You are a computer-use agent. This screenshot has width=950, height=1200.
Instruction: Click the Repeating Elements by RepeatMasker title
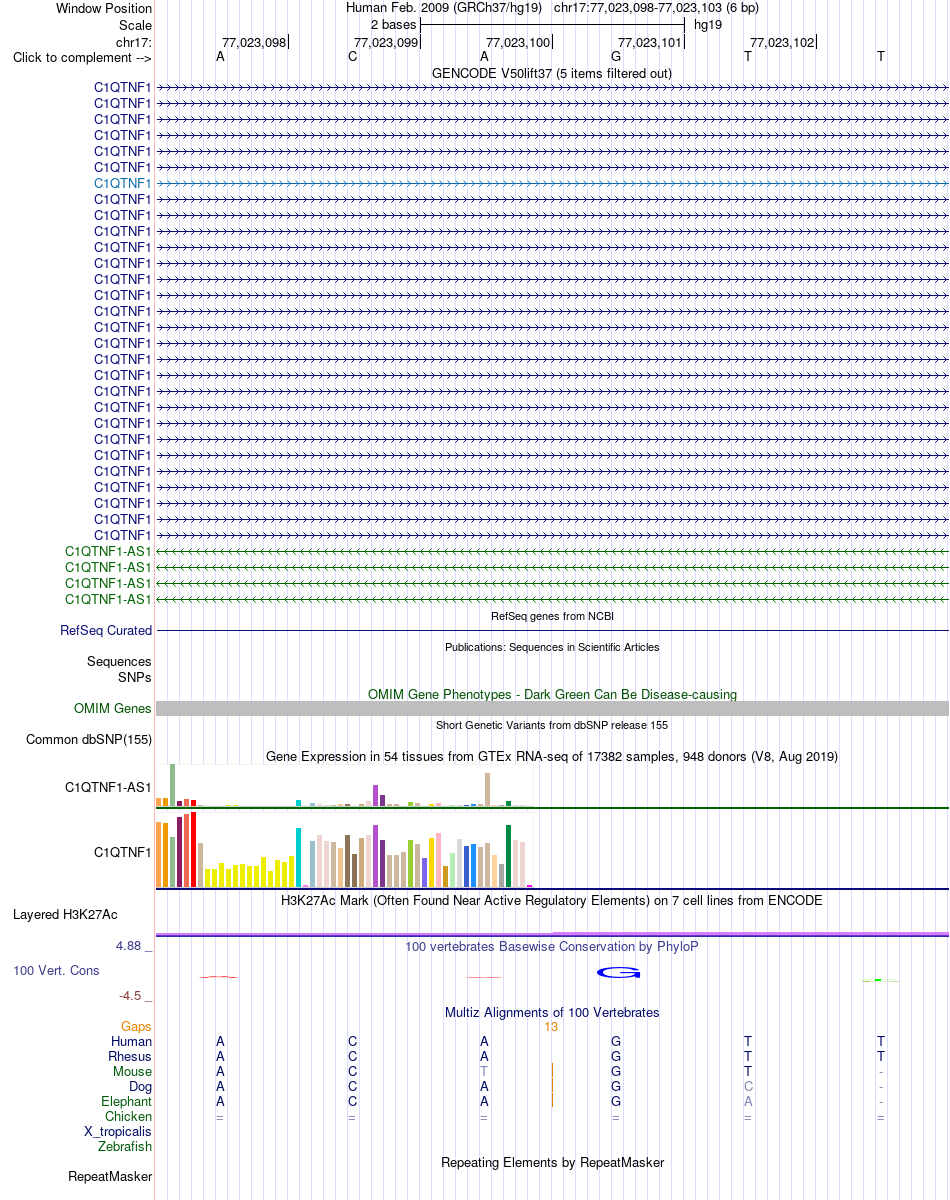coord(552,1163)
